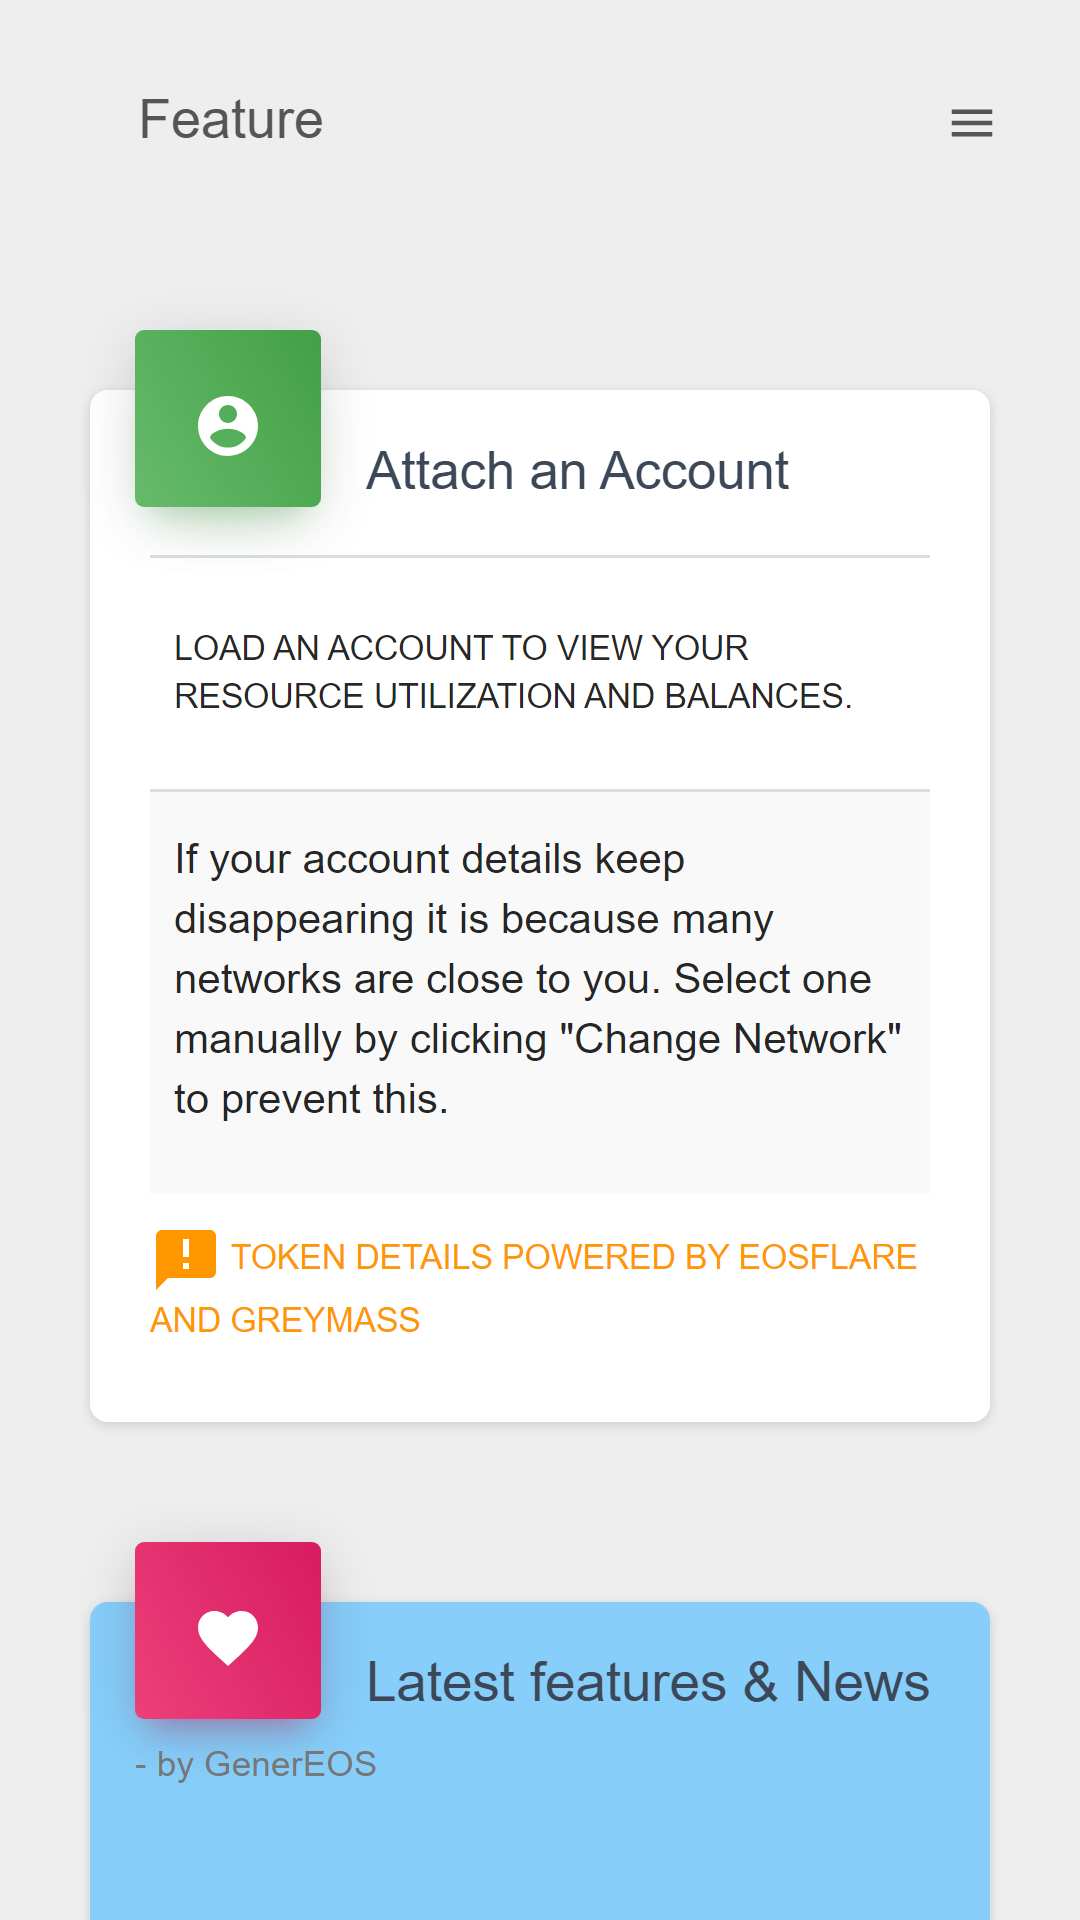Click the "to prevent this." text line
This screenshot has width=1080, height=1920.
[311, 1099]
